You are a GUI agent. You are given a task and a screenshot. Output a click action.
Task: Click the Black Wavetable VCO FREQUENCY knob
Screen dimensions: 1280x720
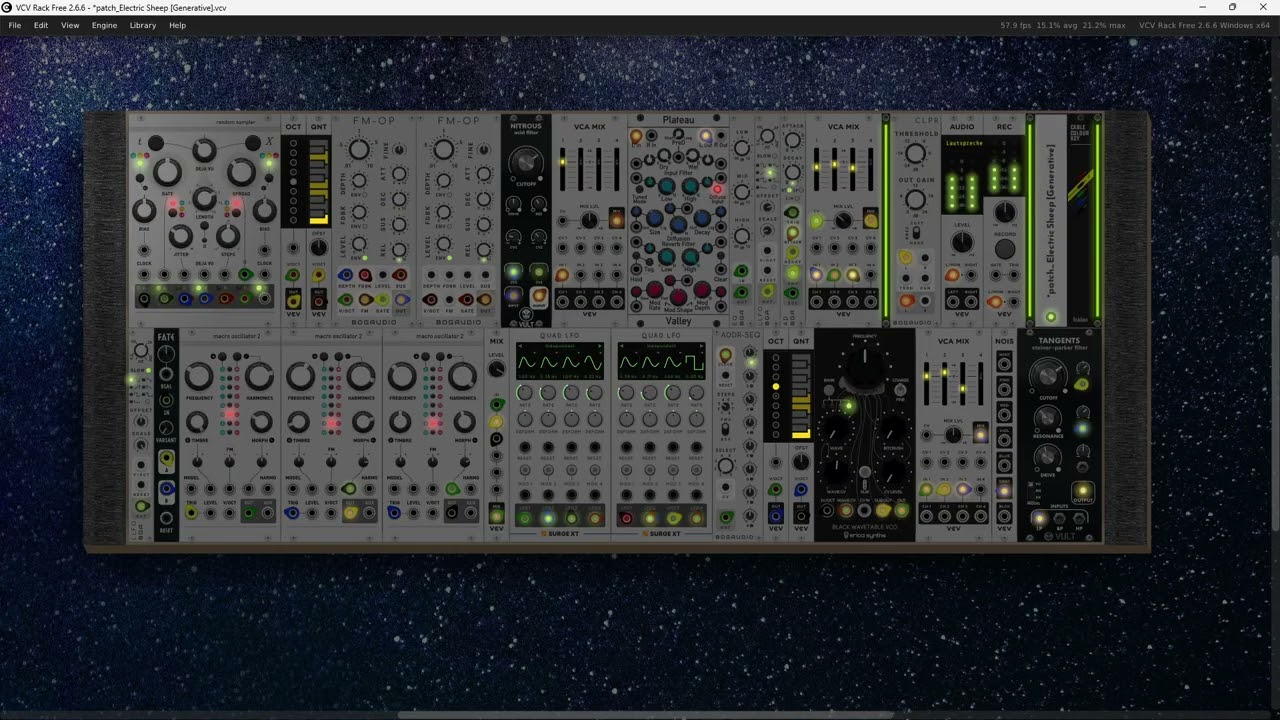coord(865,368)
